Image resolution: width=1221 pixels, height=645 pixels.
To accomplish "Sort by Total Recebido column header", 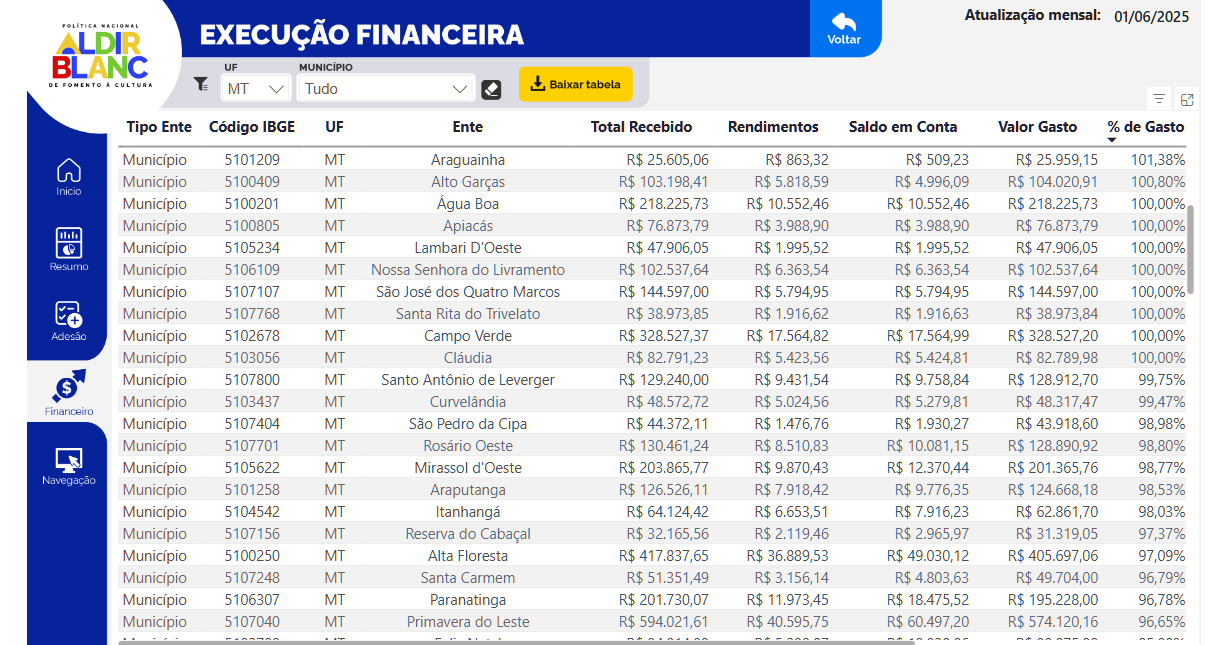I will point(641,127).
